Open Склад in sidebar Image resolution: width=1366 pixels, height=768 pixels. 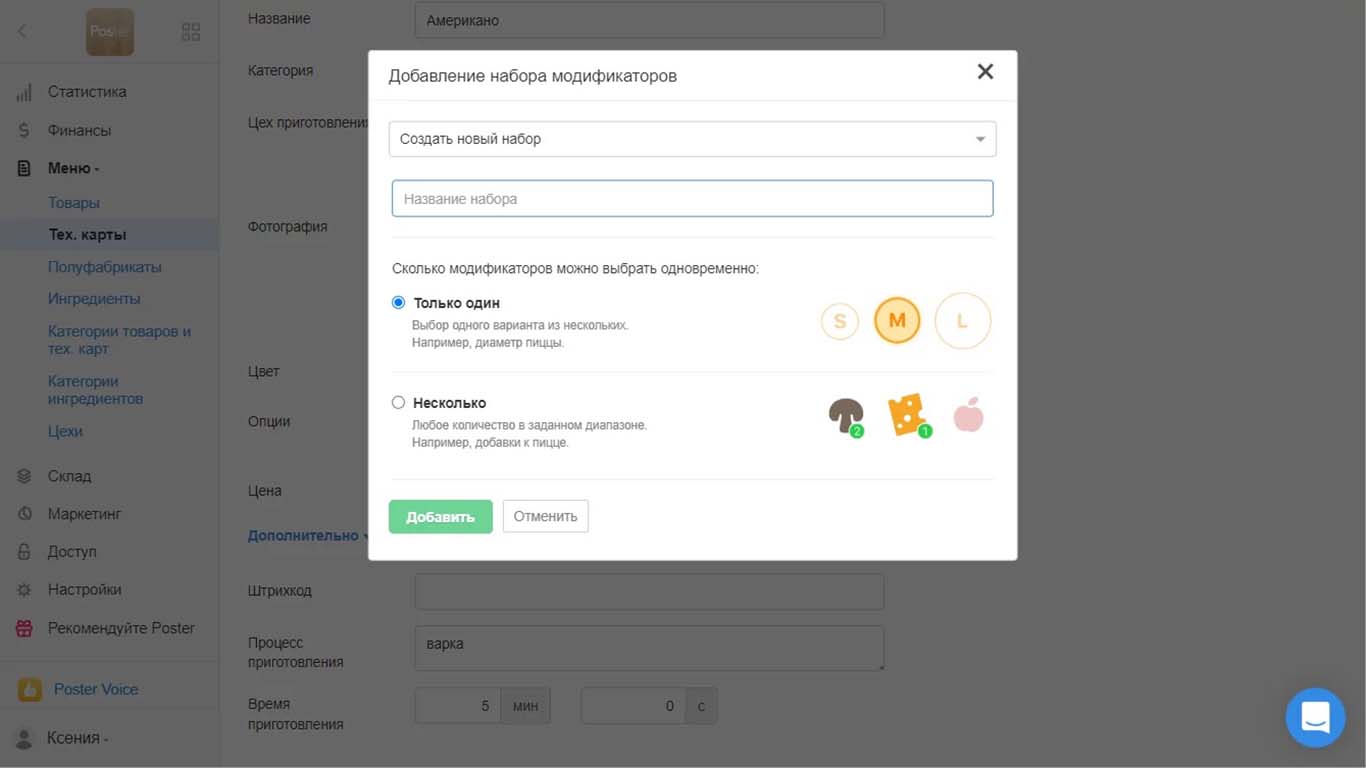pyautogui.click(x=69, y=476)
